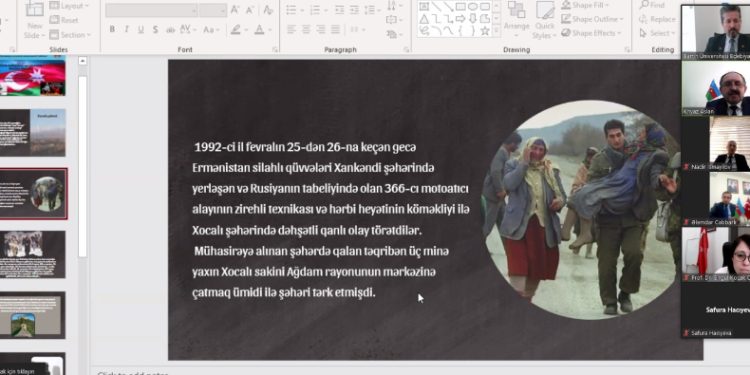Select Text Box shape in gallery

(424, 6)
